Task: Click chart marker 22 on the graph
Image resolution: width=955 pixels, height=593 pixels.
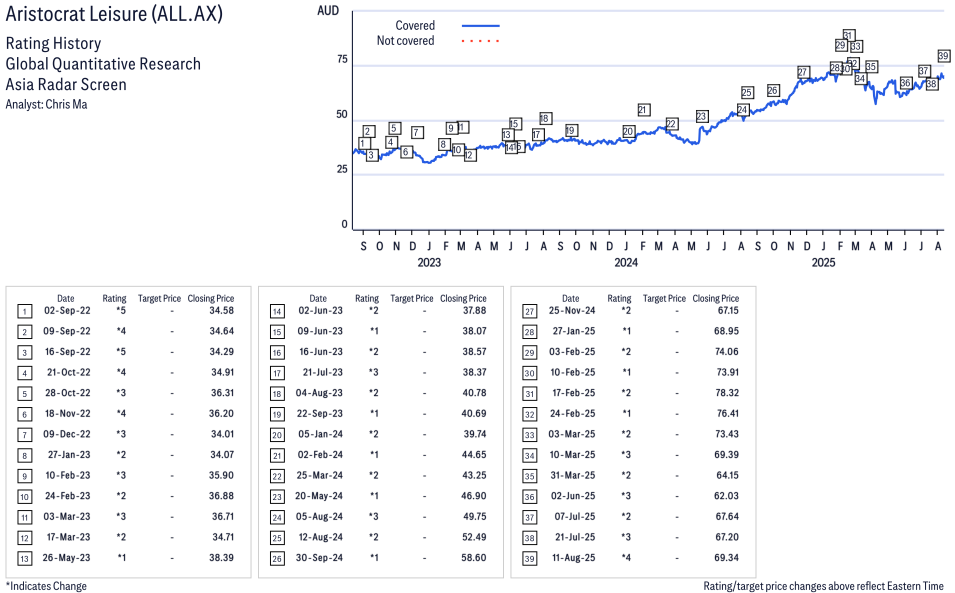Action: click(672, 124)
